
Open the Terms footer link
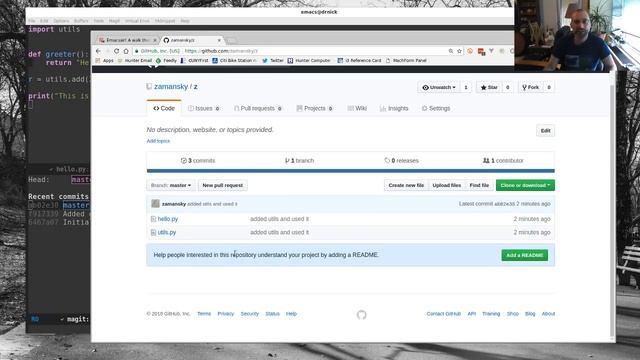[x=204, y=314]
